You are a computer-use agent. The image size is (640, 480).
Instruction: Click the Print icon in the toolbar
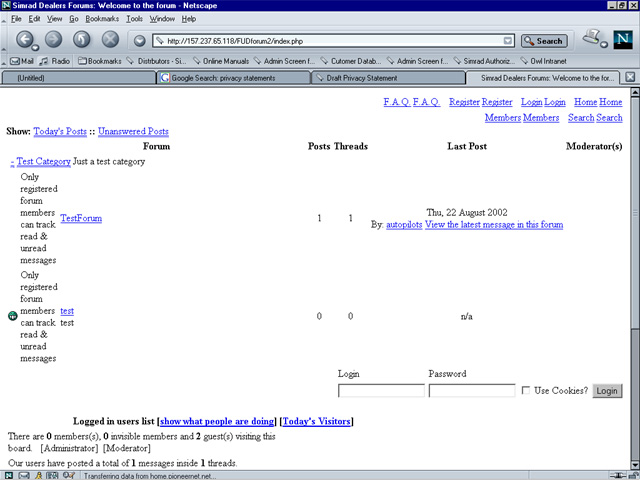(591, 37)
